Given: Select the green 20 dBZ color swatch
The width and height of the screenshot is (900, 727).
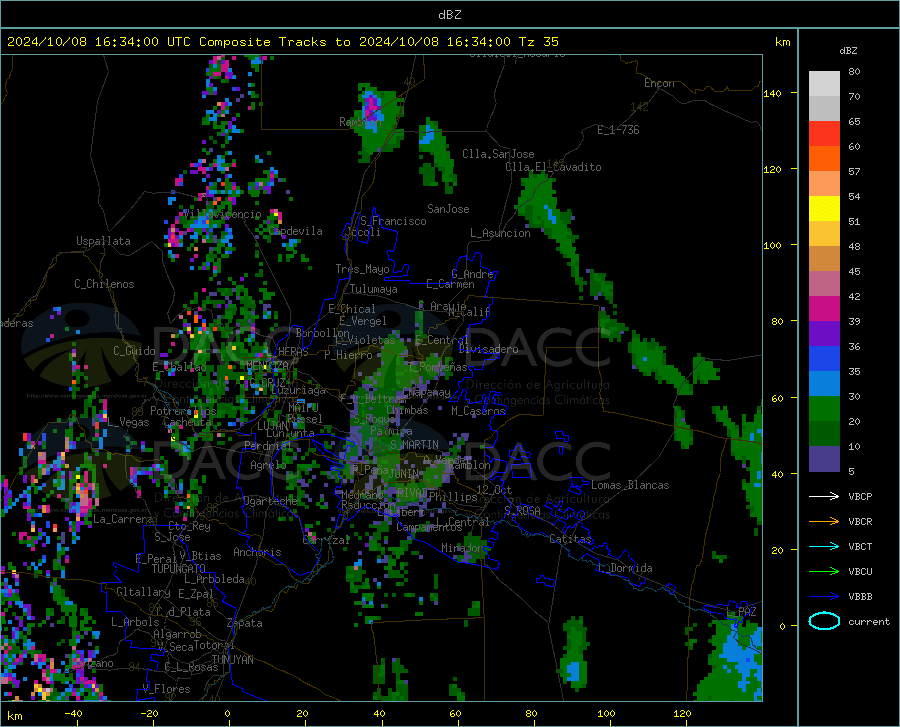Looking at the screenshot, I should click(824, 409).
